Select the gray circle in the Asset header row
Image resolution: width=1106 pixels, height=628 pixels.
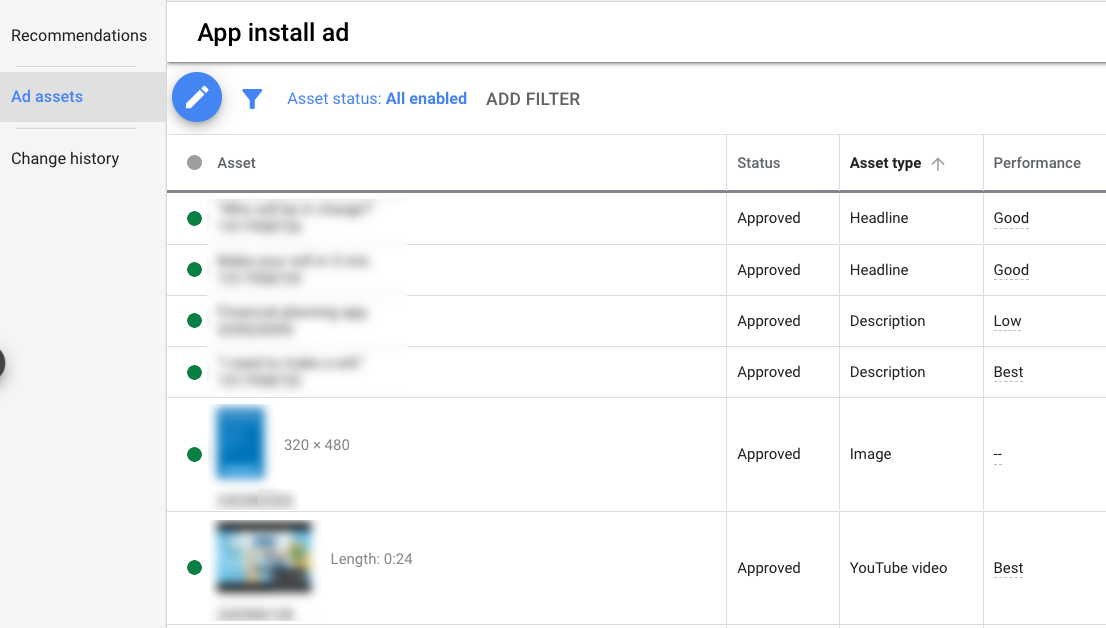[194, 162]
